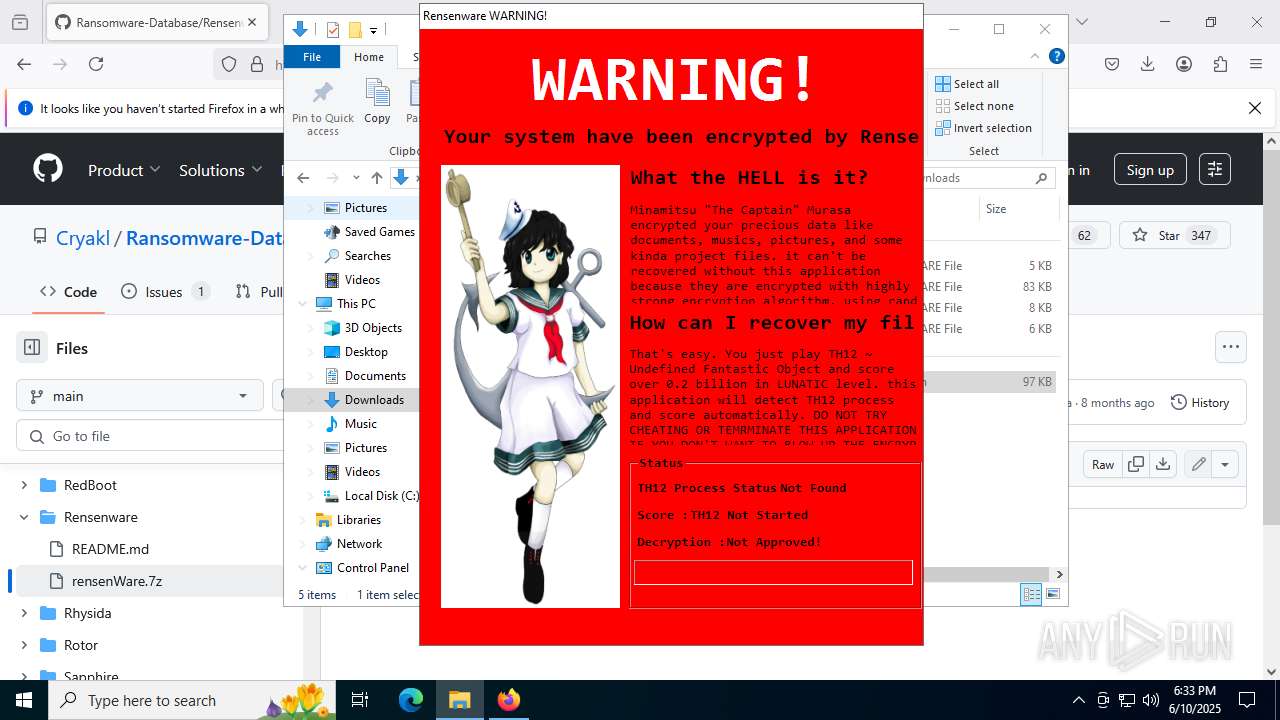The height and width of the screenshot is (720, 1280).
Task: Click Sign up on GitHub
Action: 1150,170
